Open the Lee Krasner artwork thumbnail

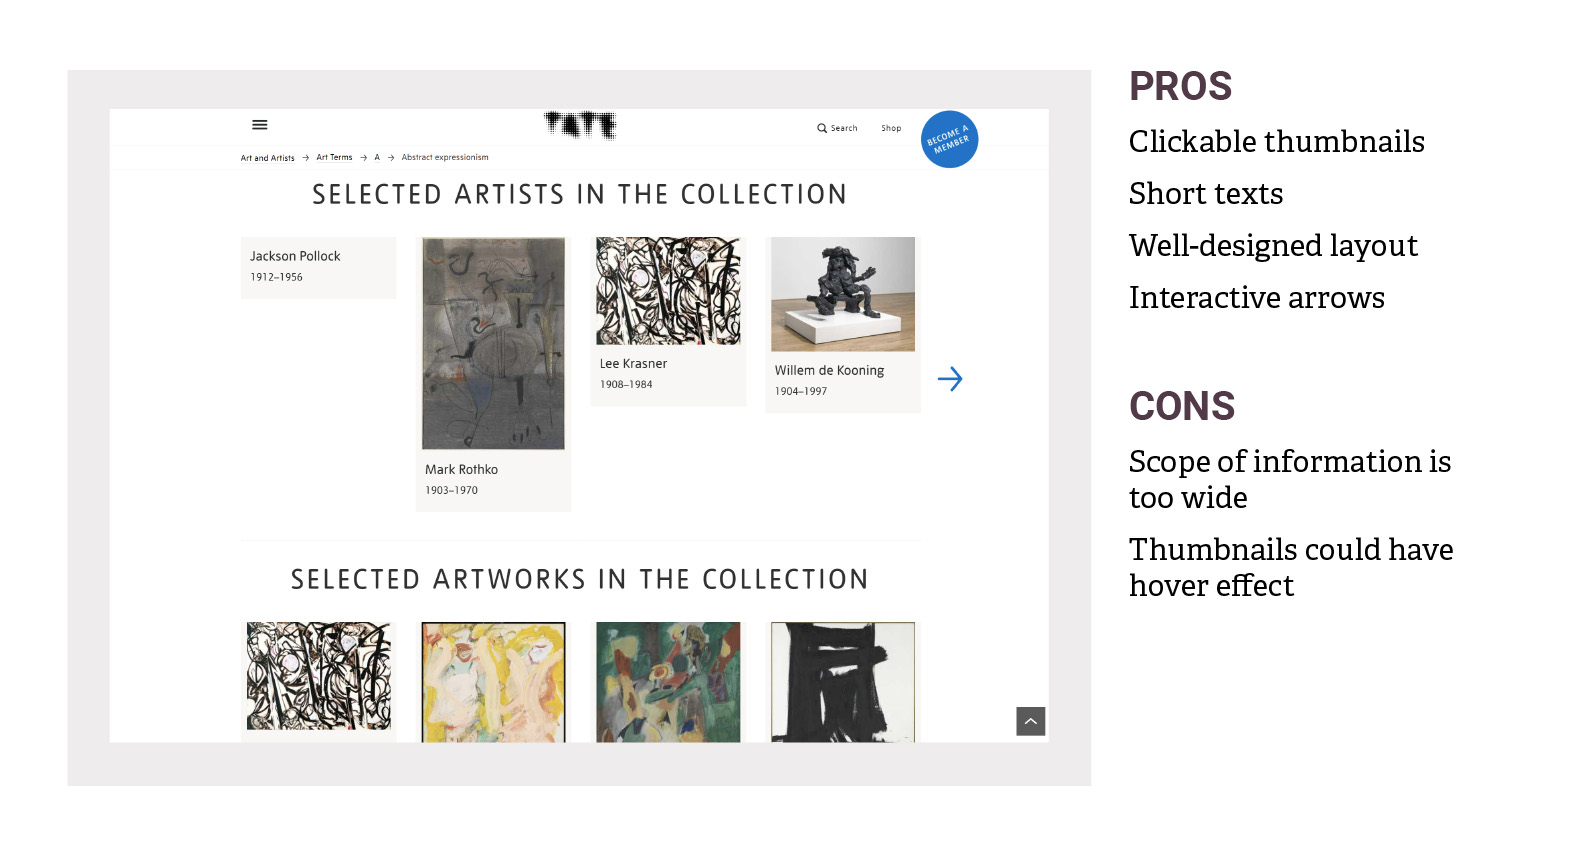[668, 291]
